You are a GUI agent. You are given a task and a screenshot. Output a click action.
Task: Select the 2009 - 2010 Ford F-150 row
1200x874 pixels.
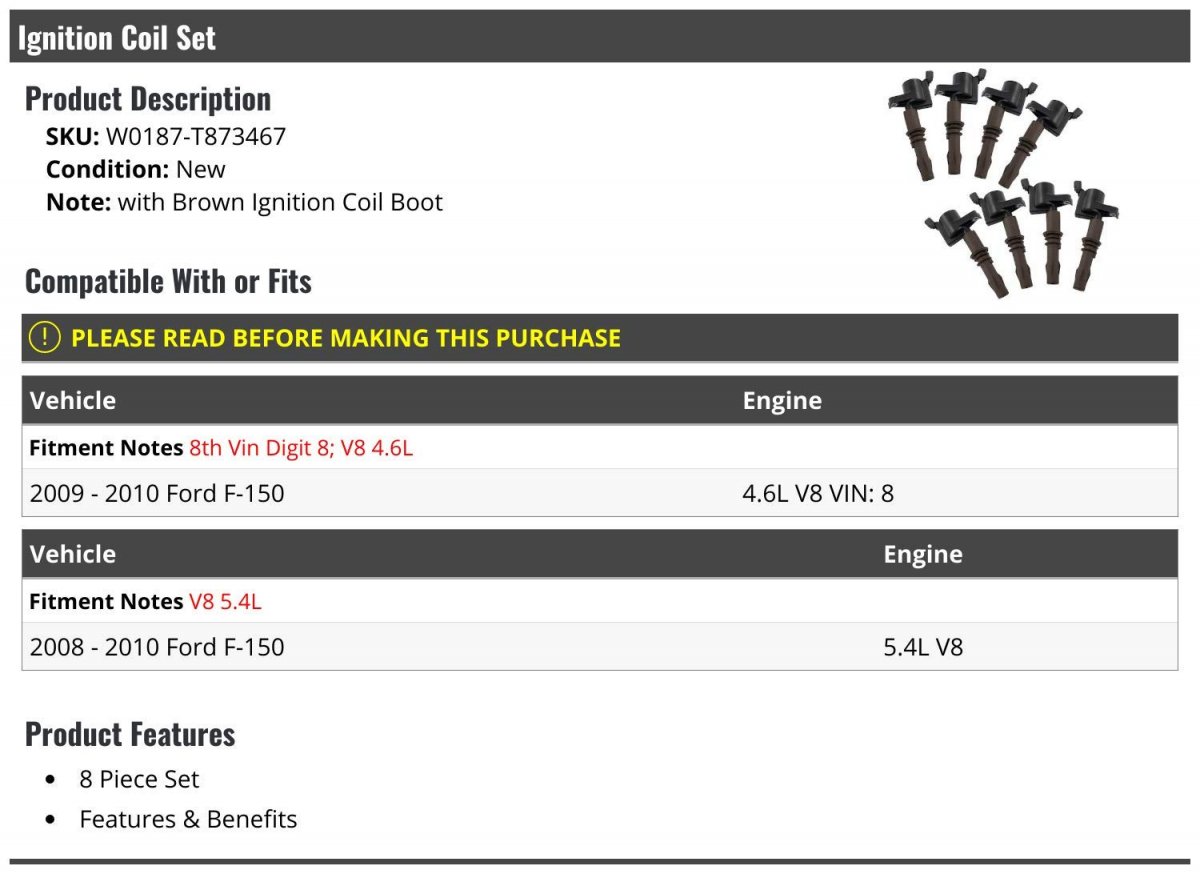pos(157,493)
